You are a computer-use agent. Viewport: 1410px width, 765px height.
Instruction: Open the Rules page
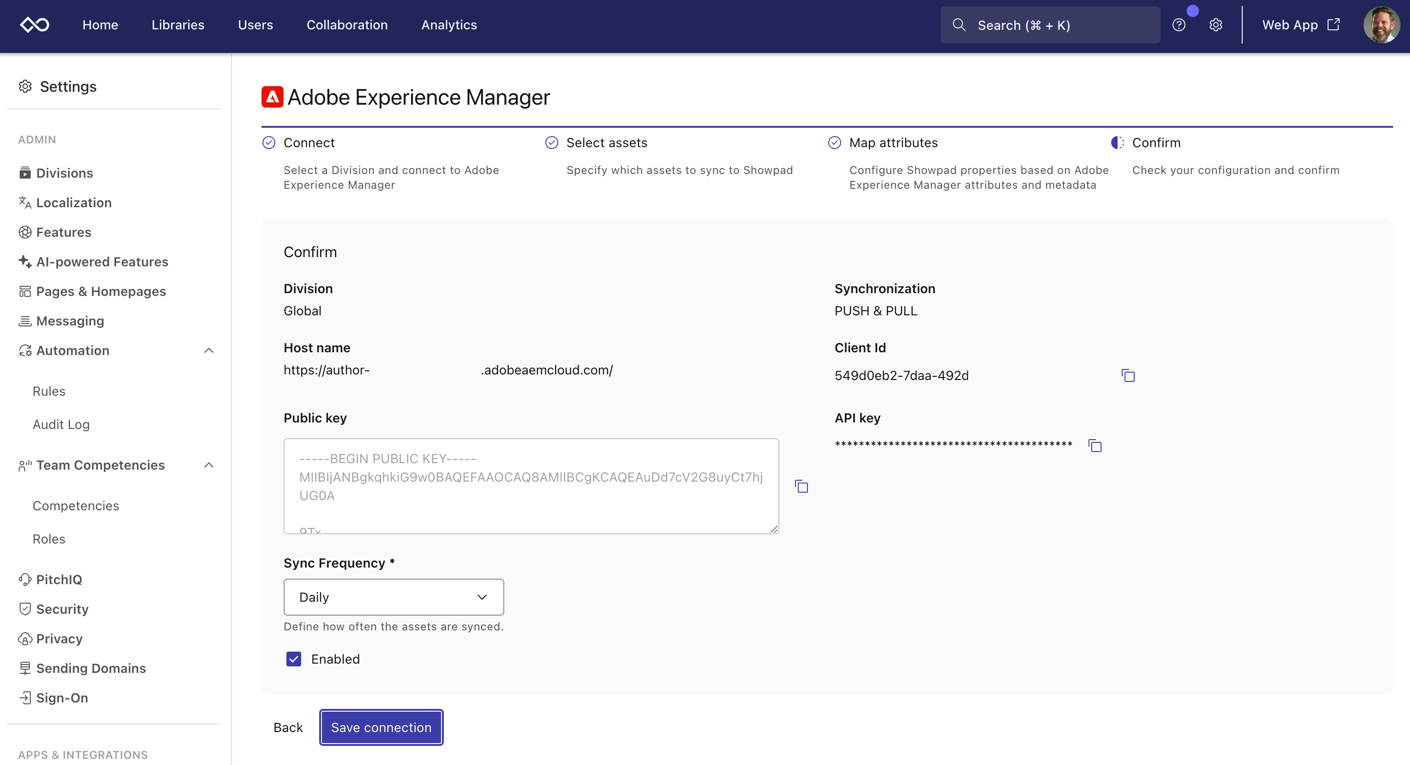tap(49, 392)
